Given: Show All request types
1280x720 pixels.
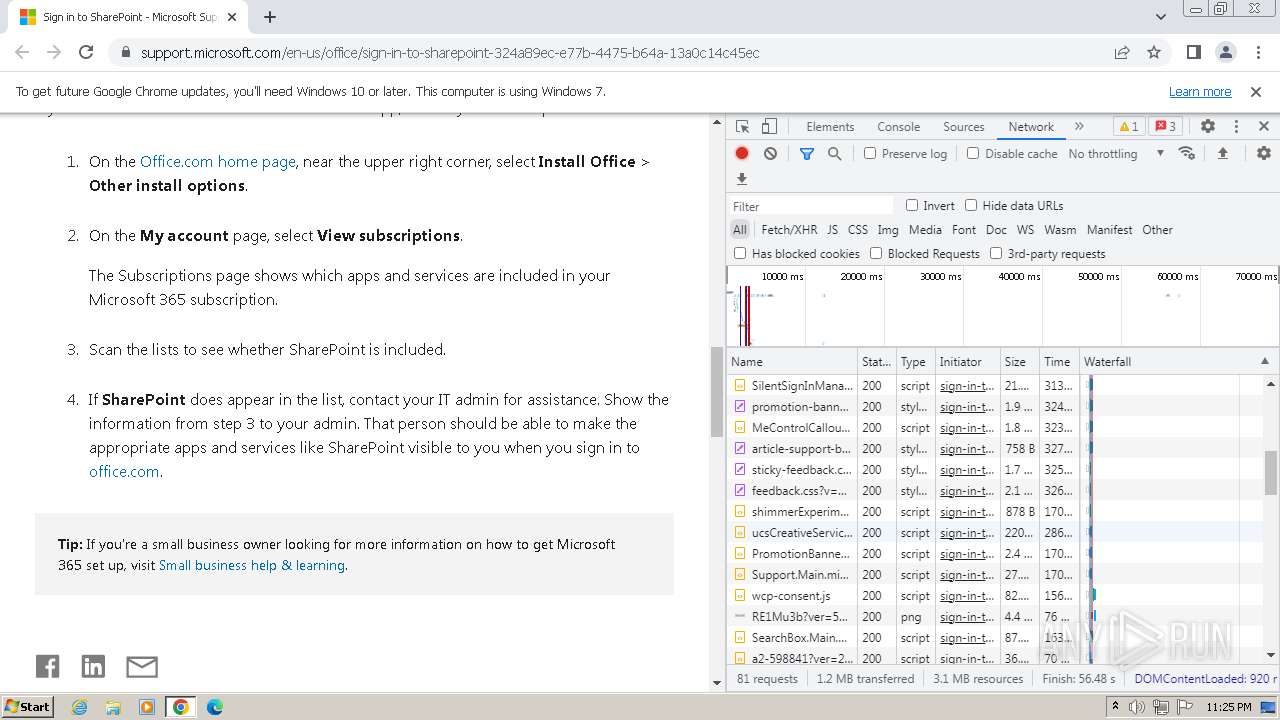Looking at the screenshot, I should point(740,229).
